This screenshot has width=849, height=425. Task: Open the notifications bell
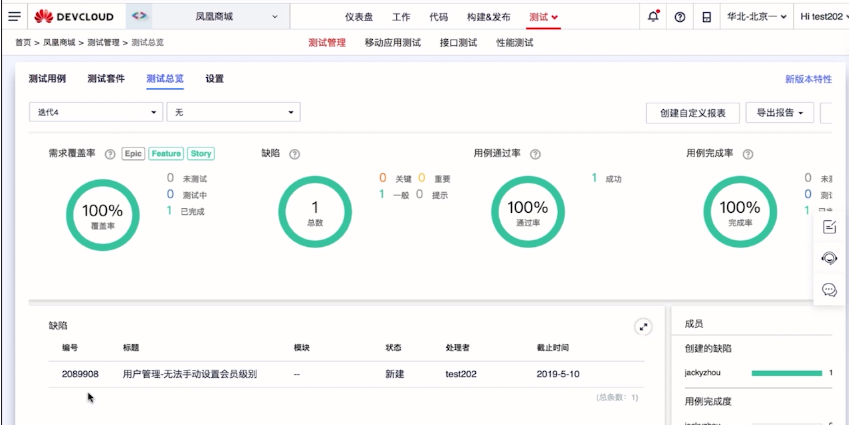pyautogui.click(x=654, y=16)
